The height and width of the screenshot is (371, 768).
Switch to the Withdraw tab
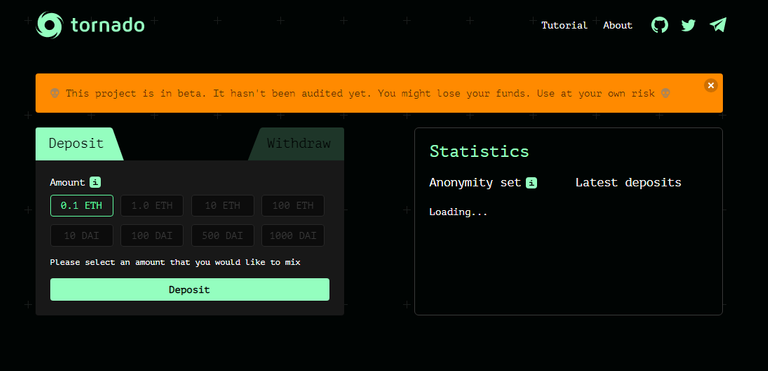click(298, 144)
